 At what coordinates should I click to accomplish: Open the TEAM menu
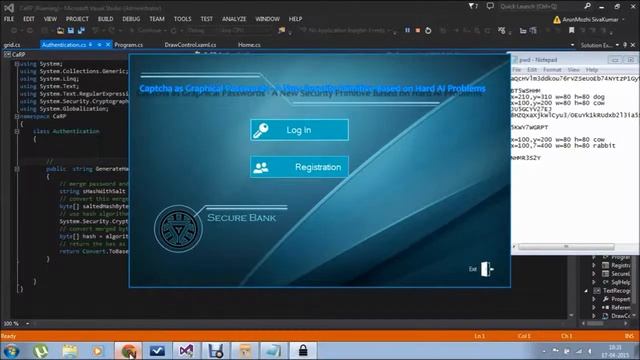[x=157, y=19]
